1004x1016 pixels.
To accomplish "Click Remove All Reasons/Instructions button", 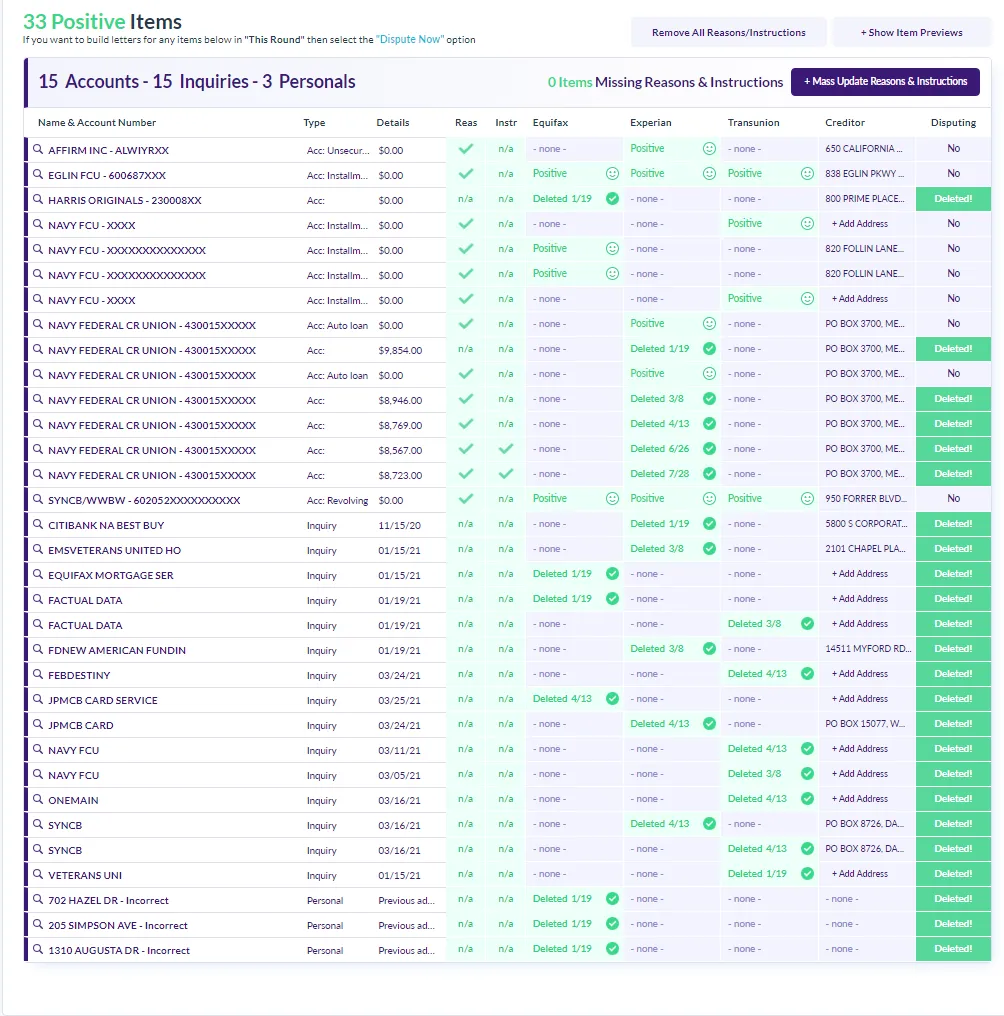I will click(x=729, y=32).
